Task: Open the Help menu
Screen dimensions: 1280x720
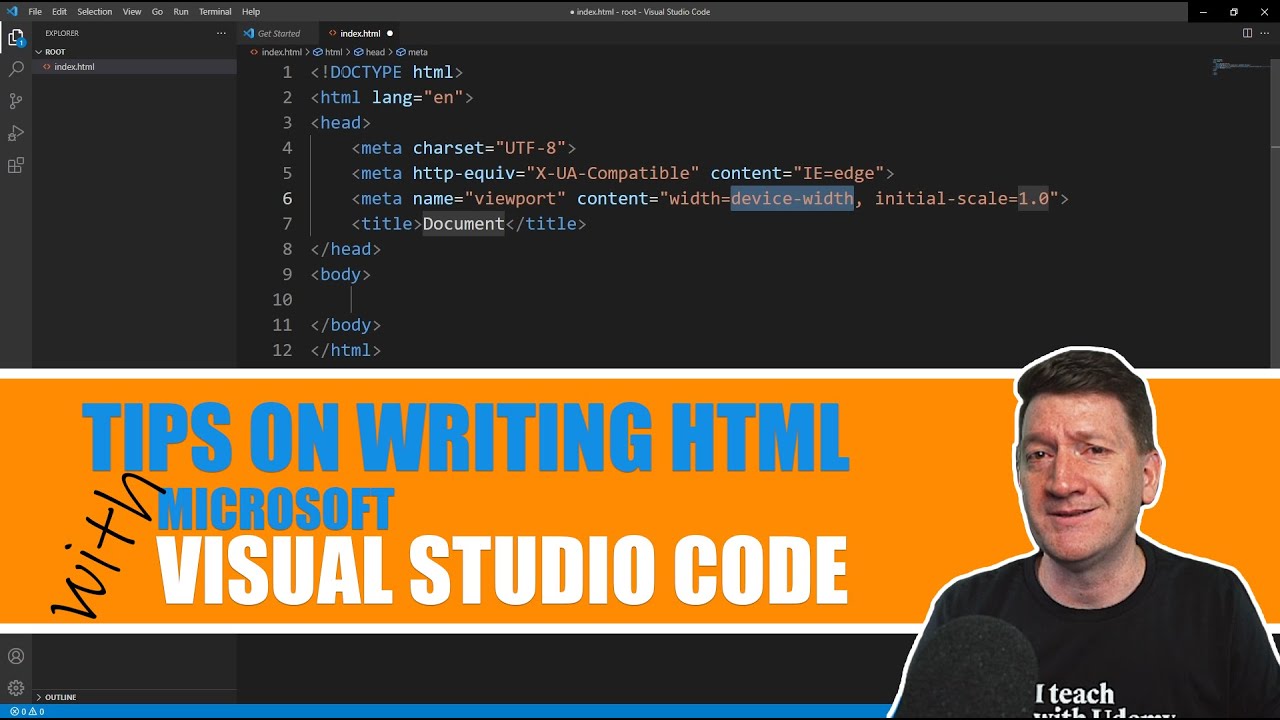Action: point(251,11)
